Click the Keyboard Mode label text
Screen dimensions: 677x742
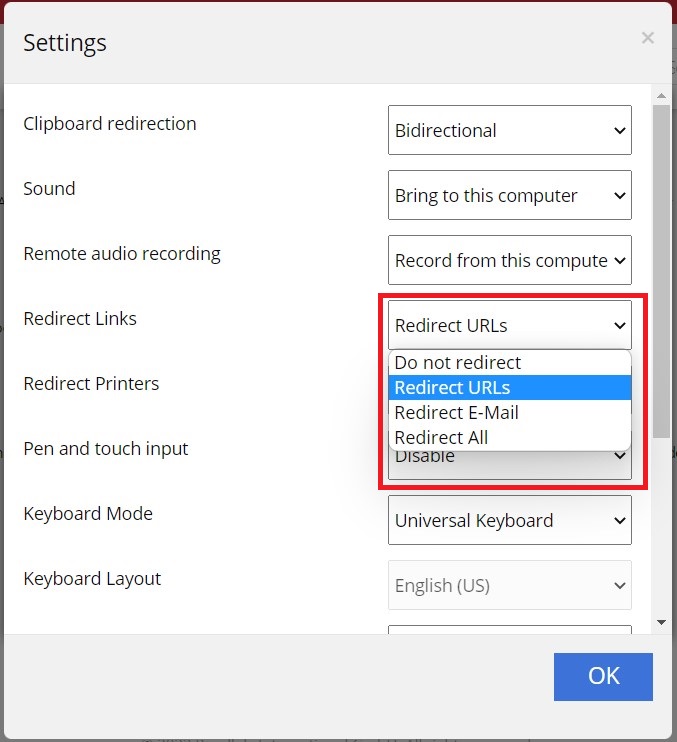coord(88,514)
